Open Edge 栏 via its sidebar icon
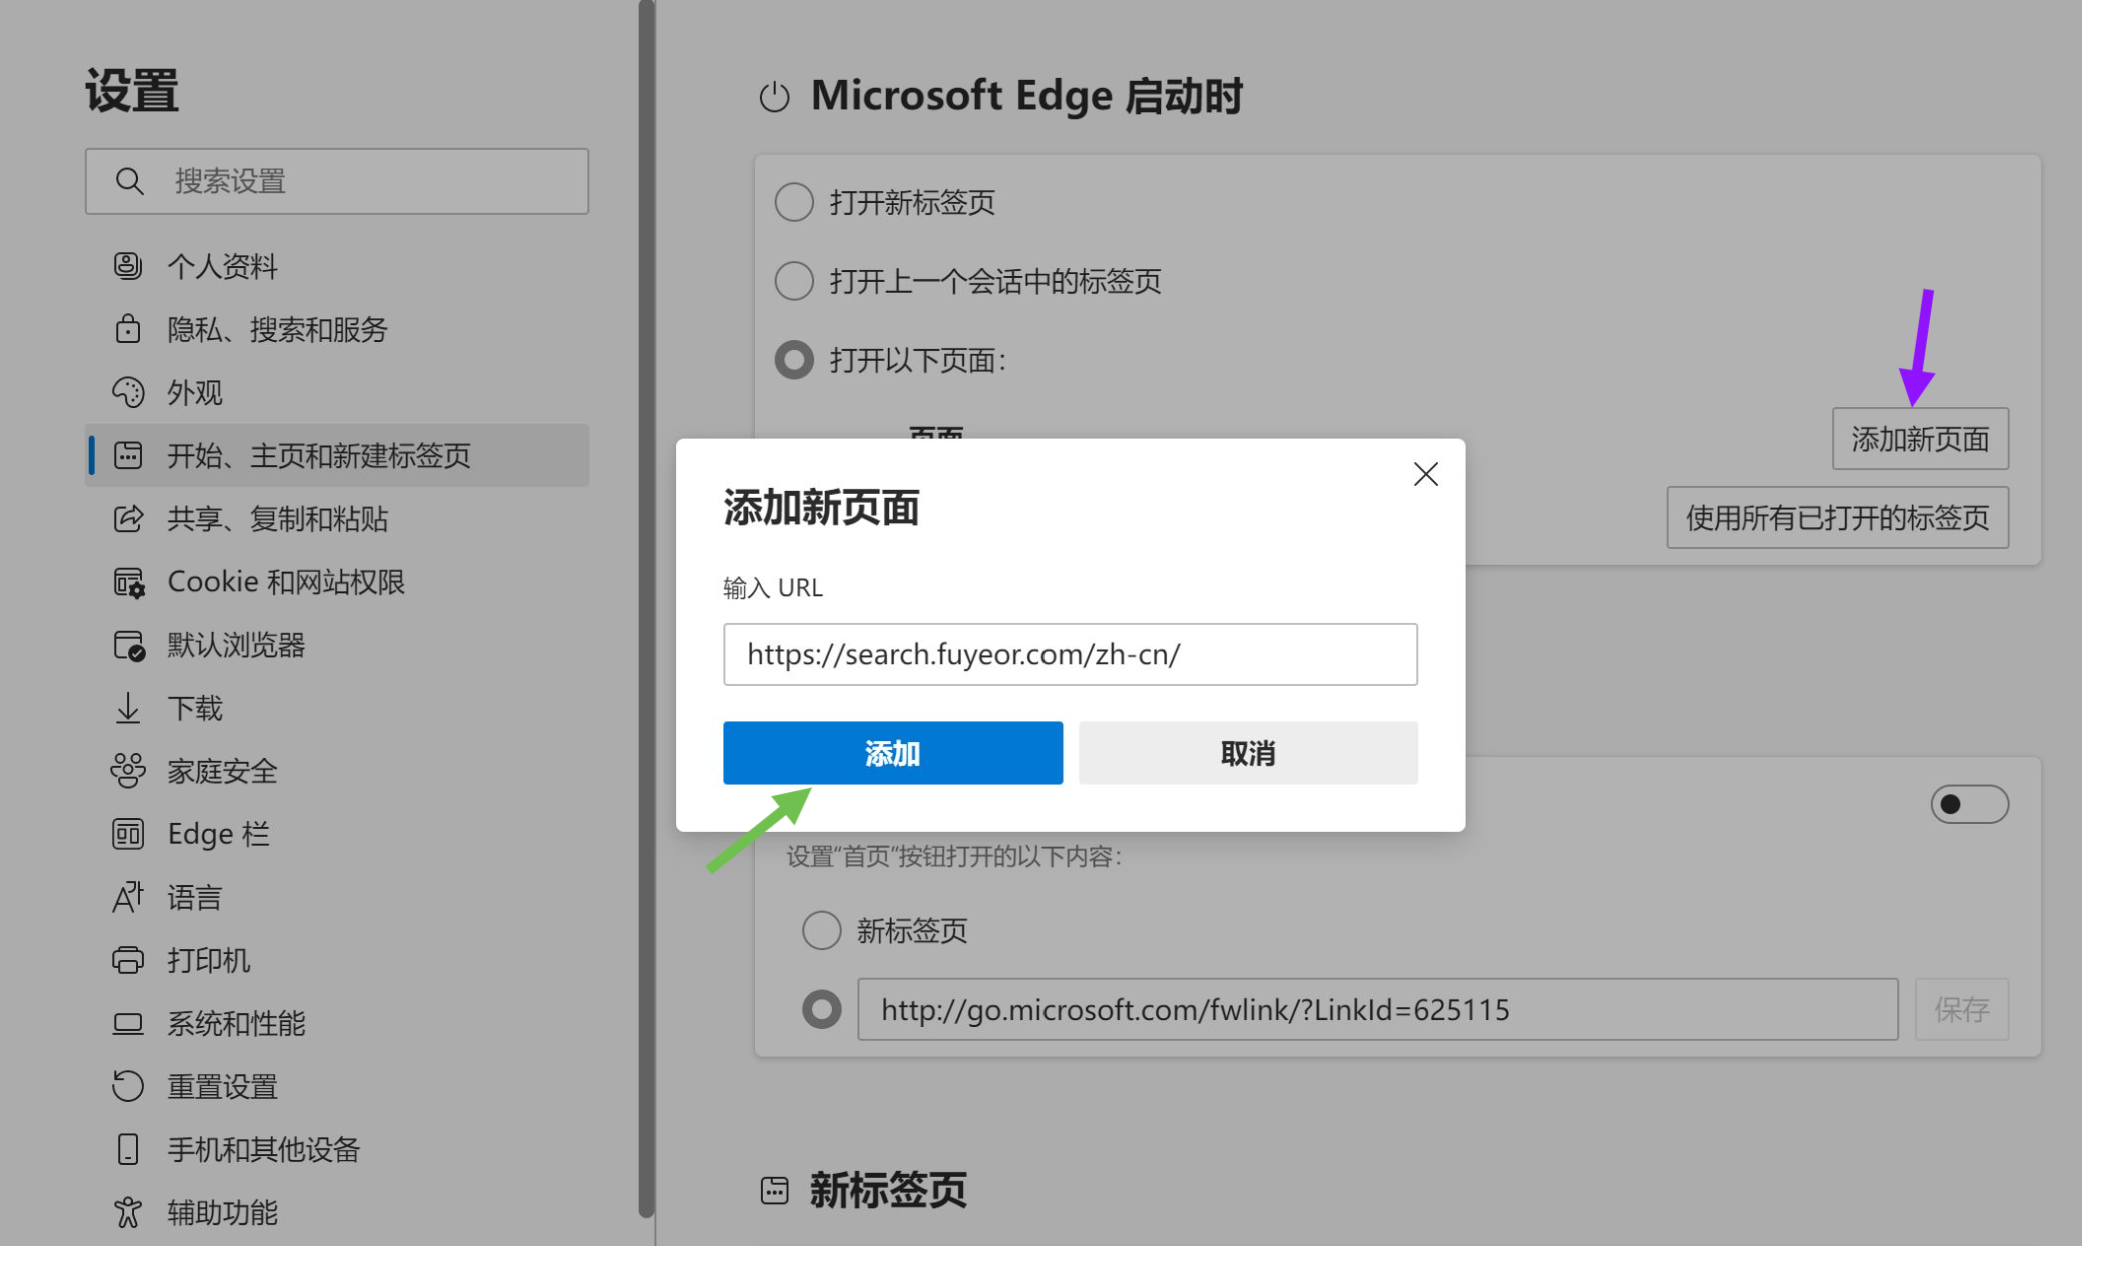2112x1263 pixels. (x=128, y=834)
